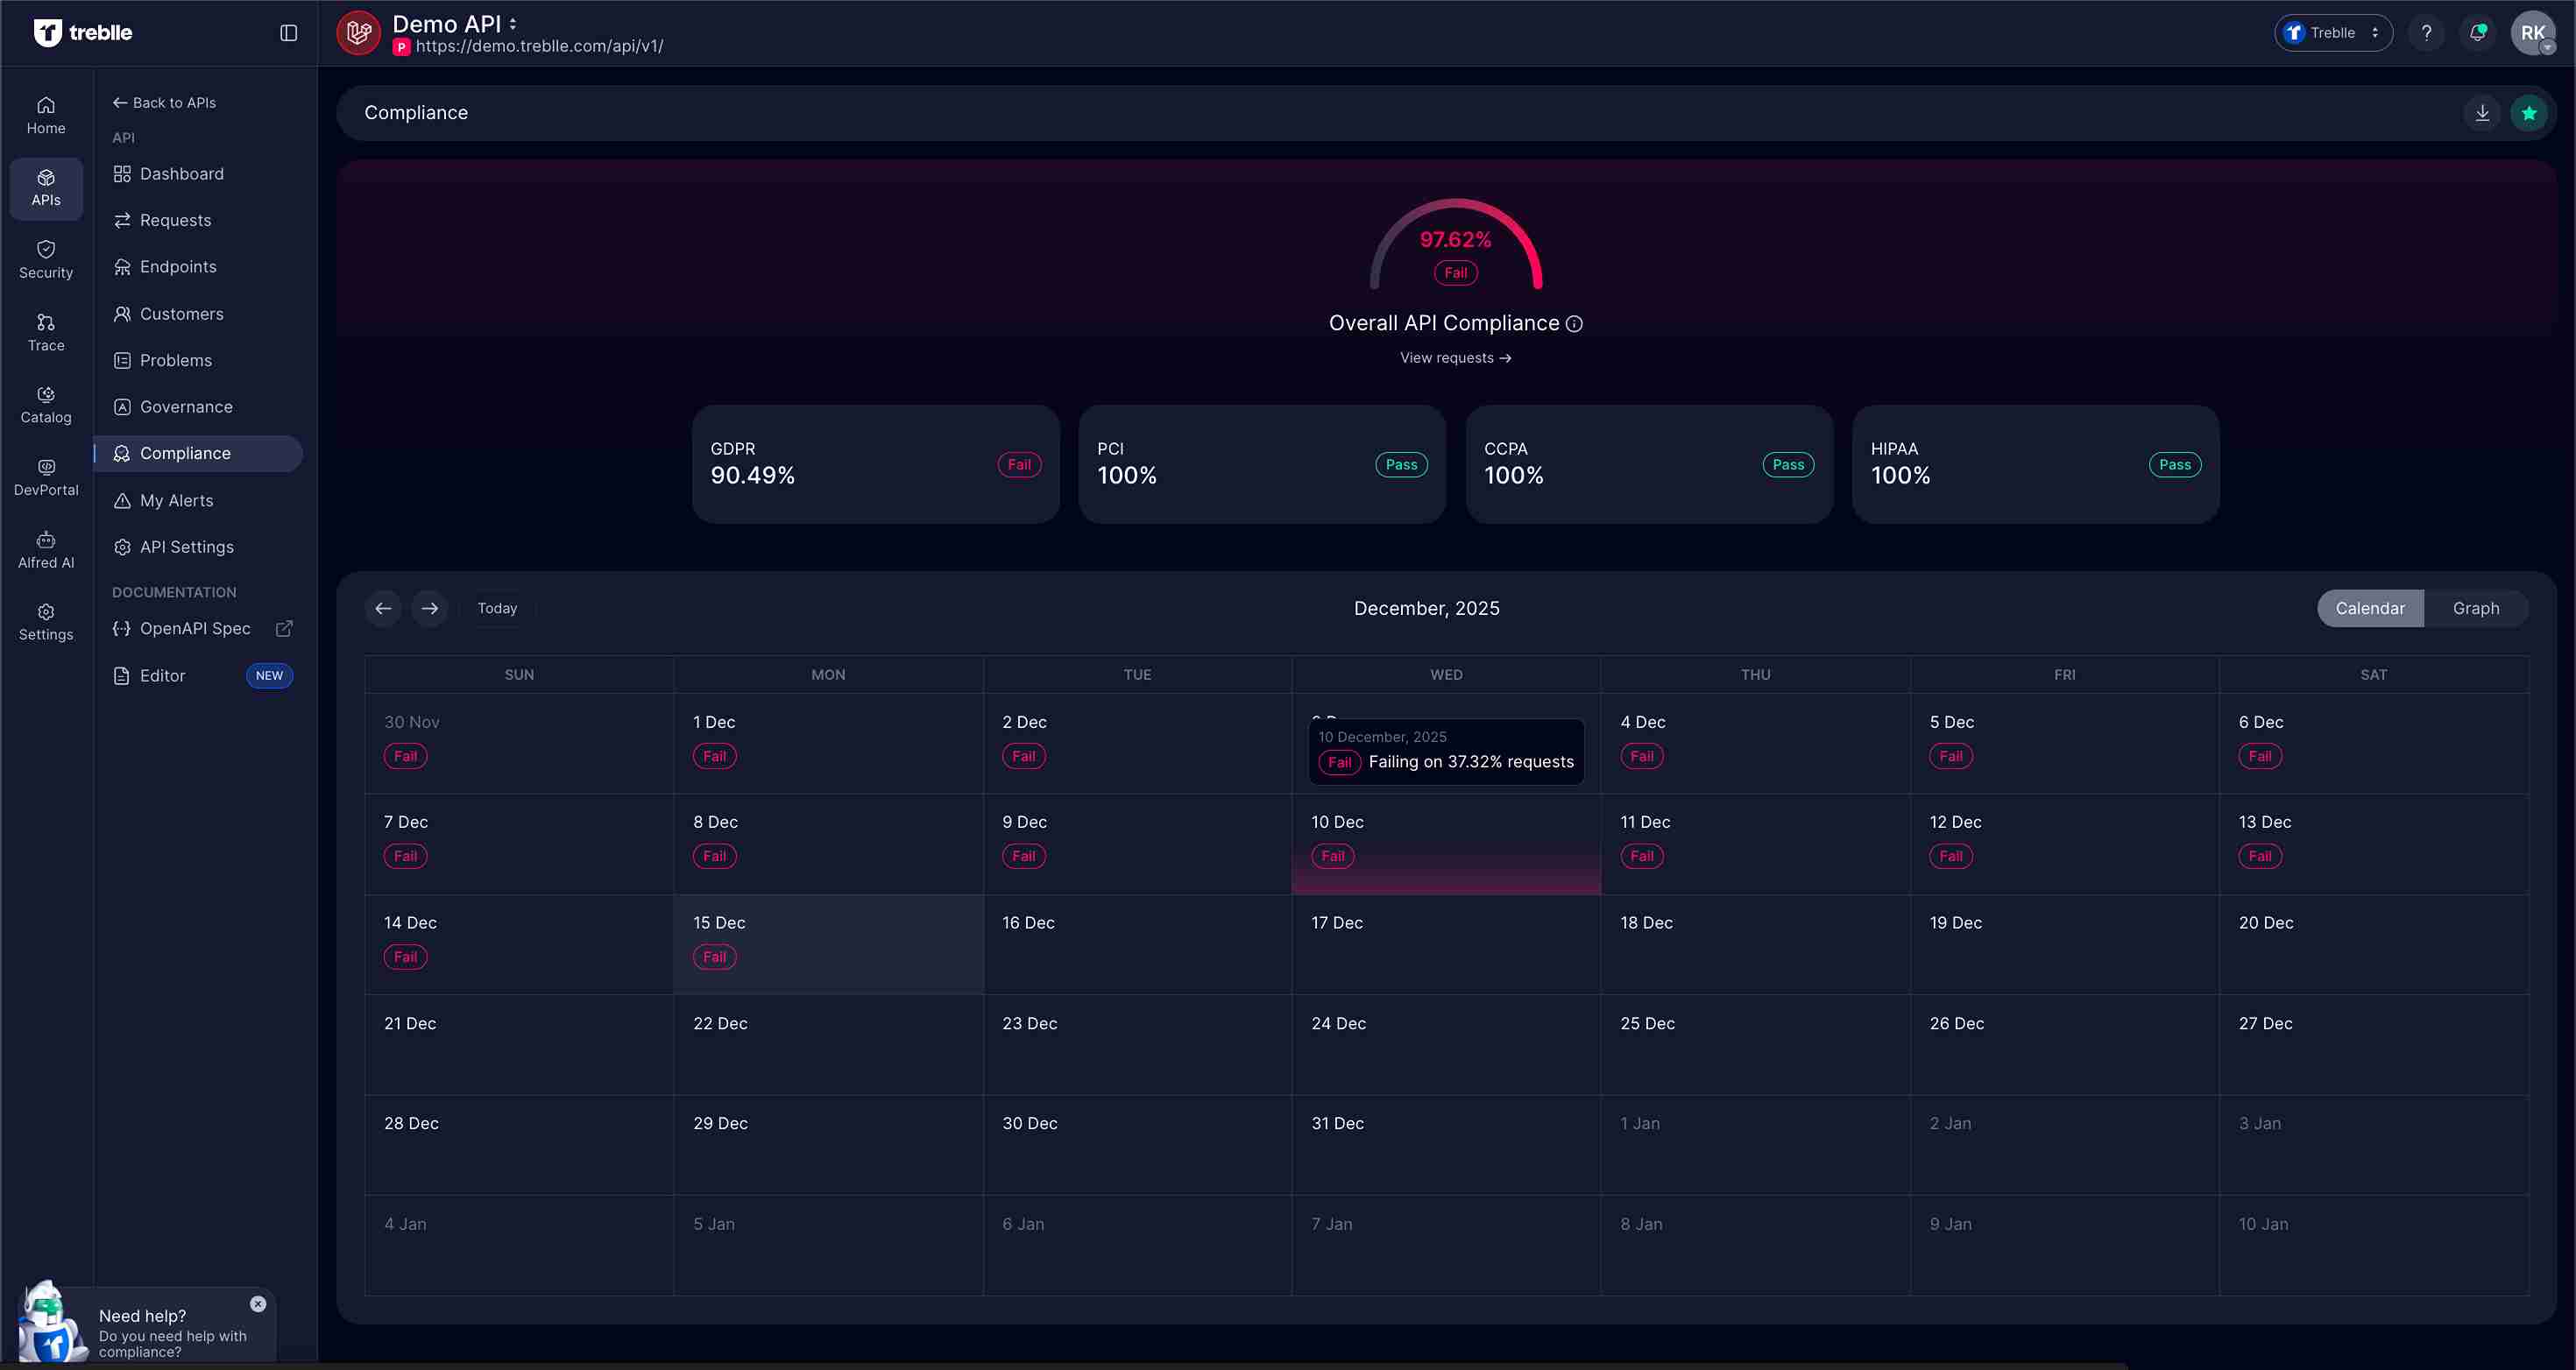Image resolution: width=2576 pixels, height=1370 pixels.
Task: Select the Trace icon in the sidebar
Action: coord(45,331)
